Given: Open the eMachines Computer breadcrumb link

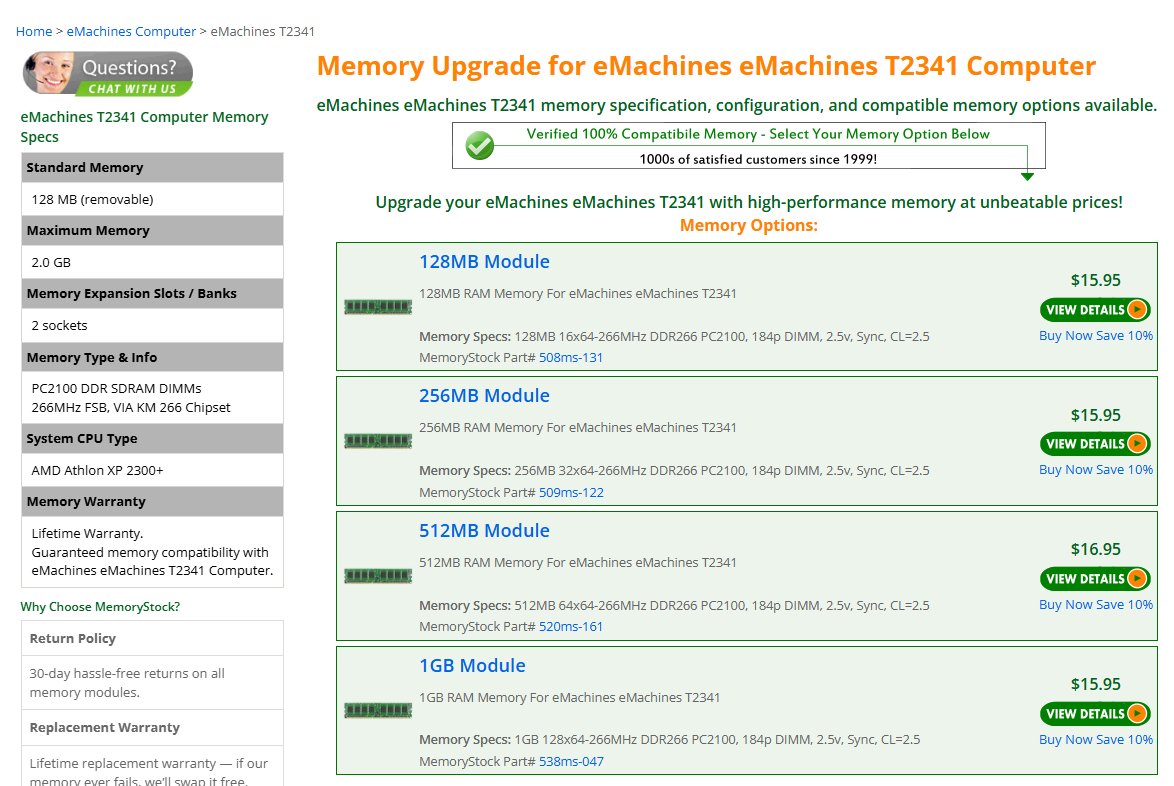Looking at the screenshot, I should 131,31.
